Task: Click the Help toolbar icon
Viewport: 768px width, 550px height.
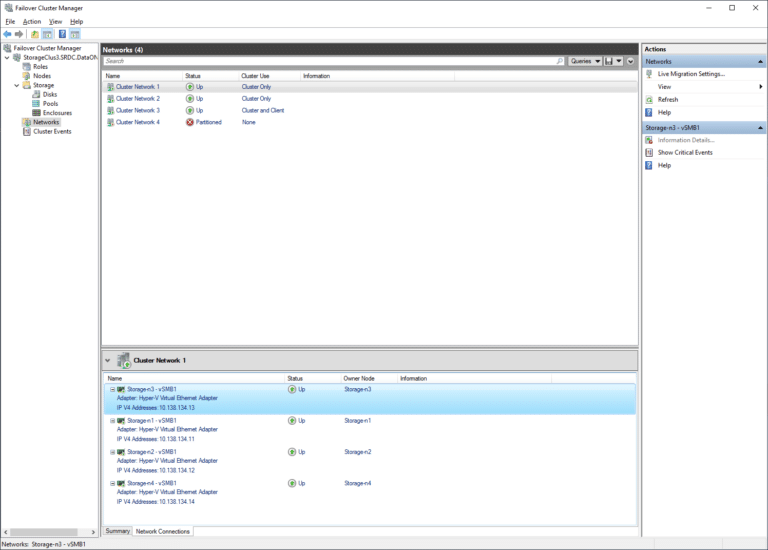Action: point(62,34)
